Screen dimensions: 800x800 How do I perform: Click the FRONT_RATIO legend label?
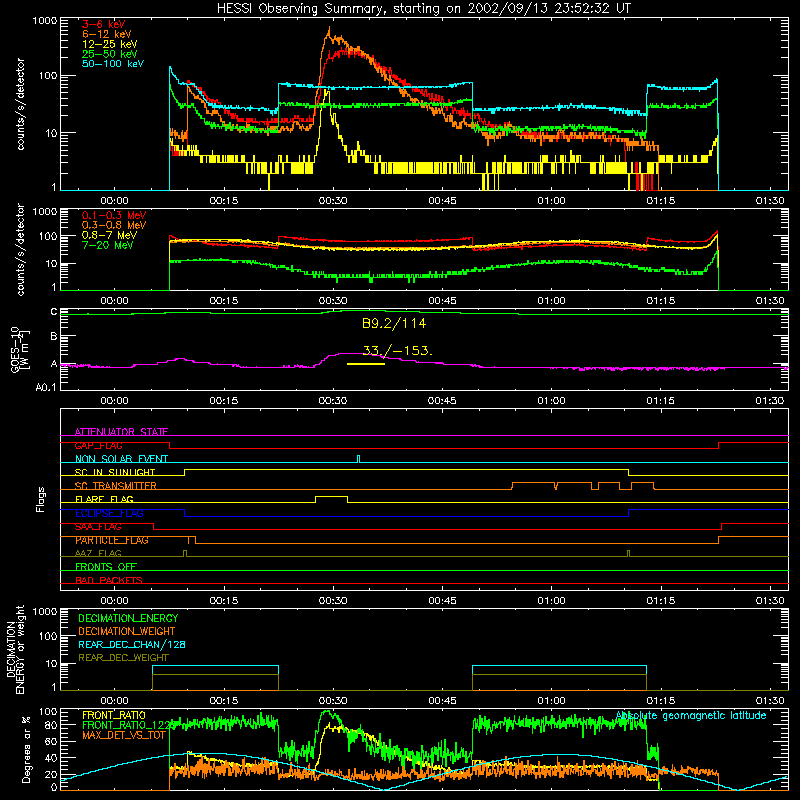tap(114, 715)
